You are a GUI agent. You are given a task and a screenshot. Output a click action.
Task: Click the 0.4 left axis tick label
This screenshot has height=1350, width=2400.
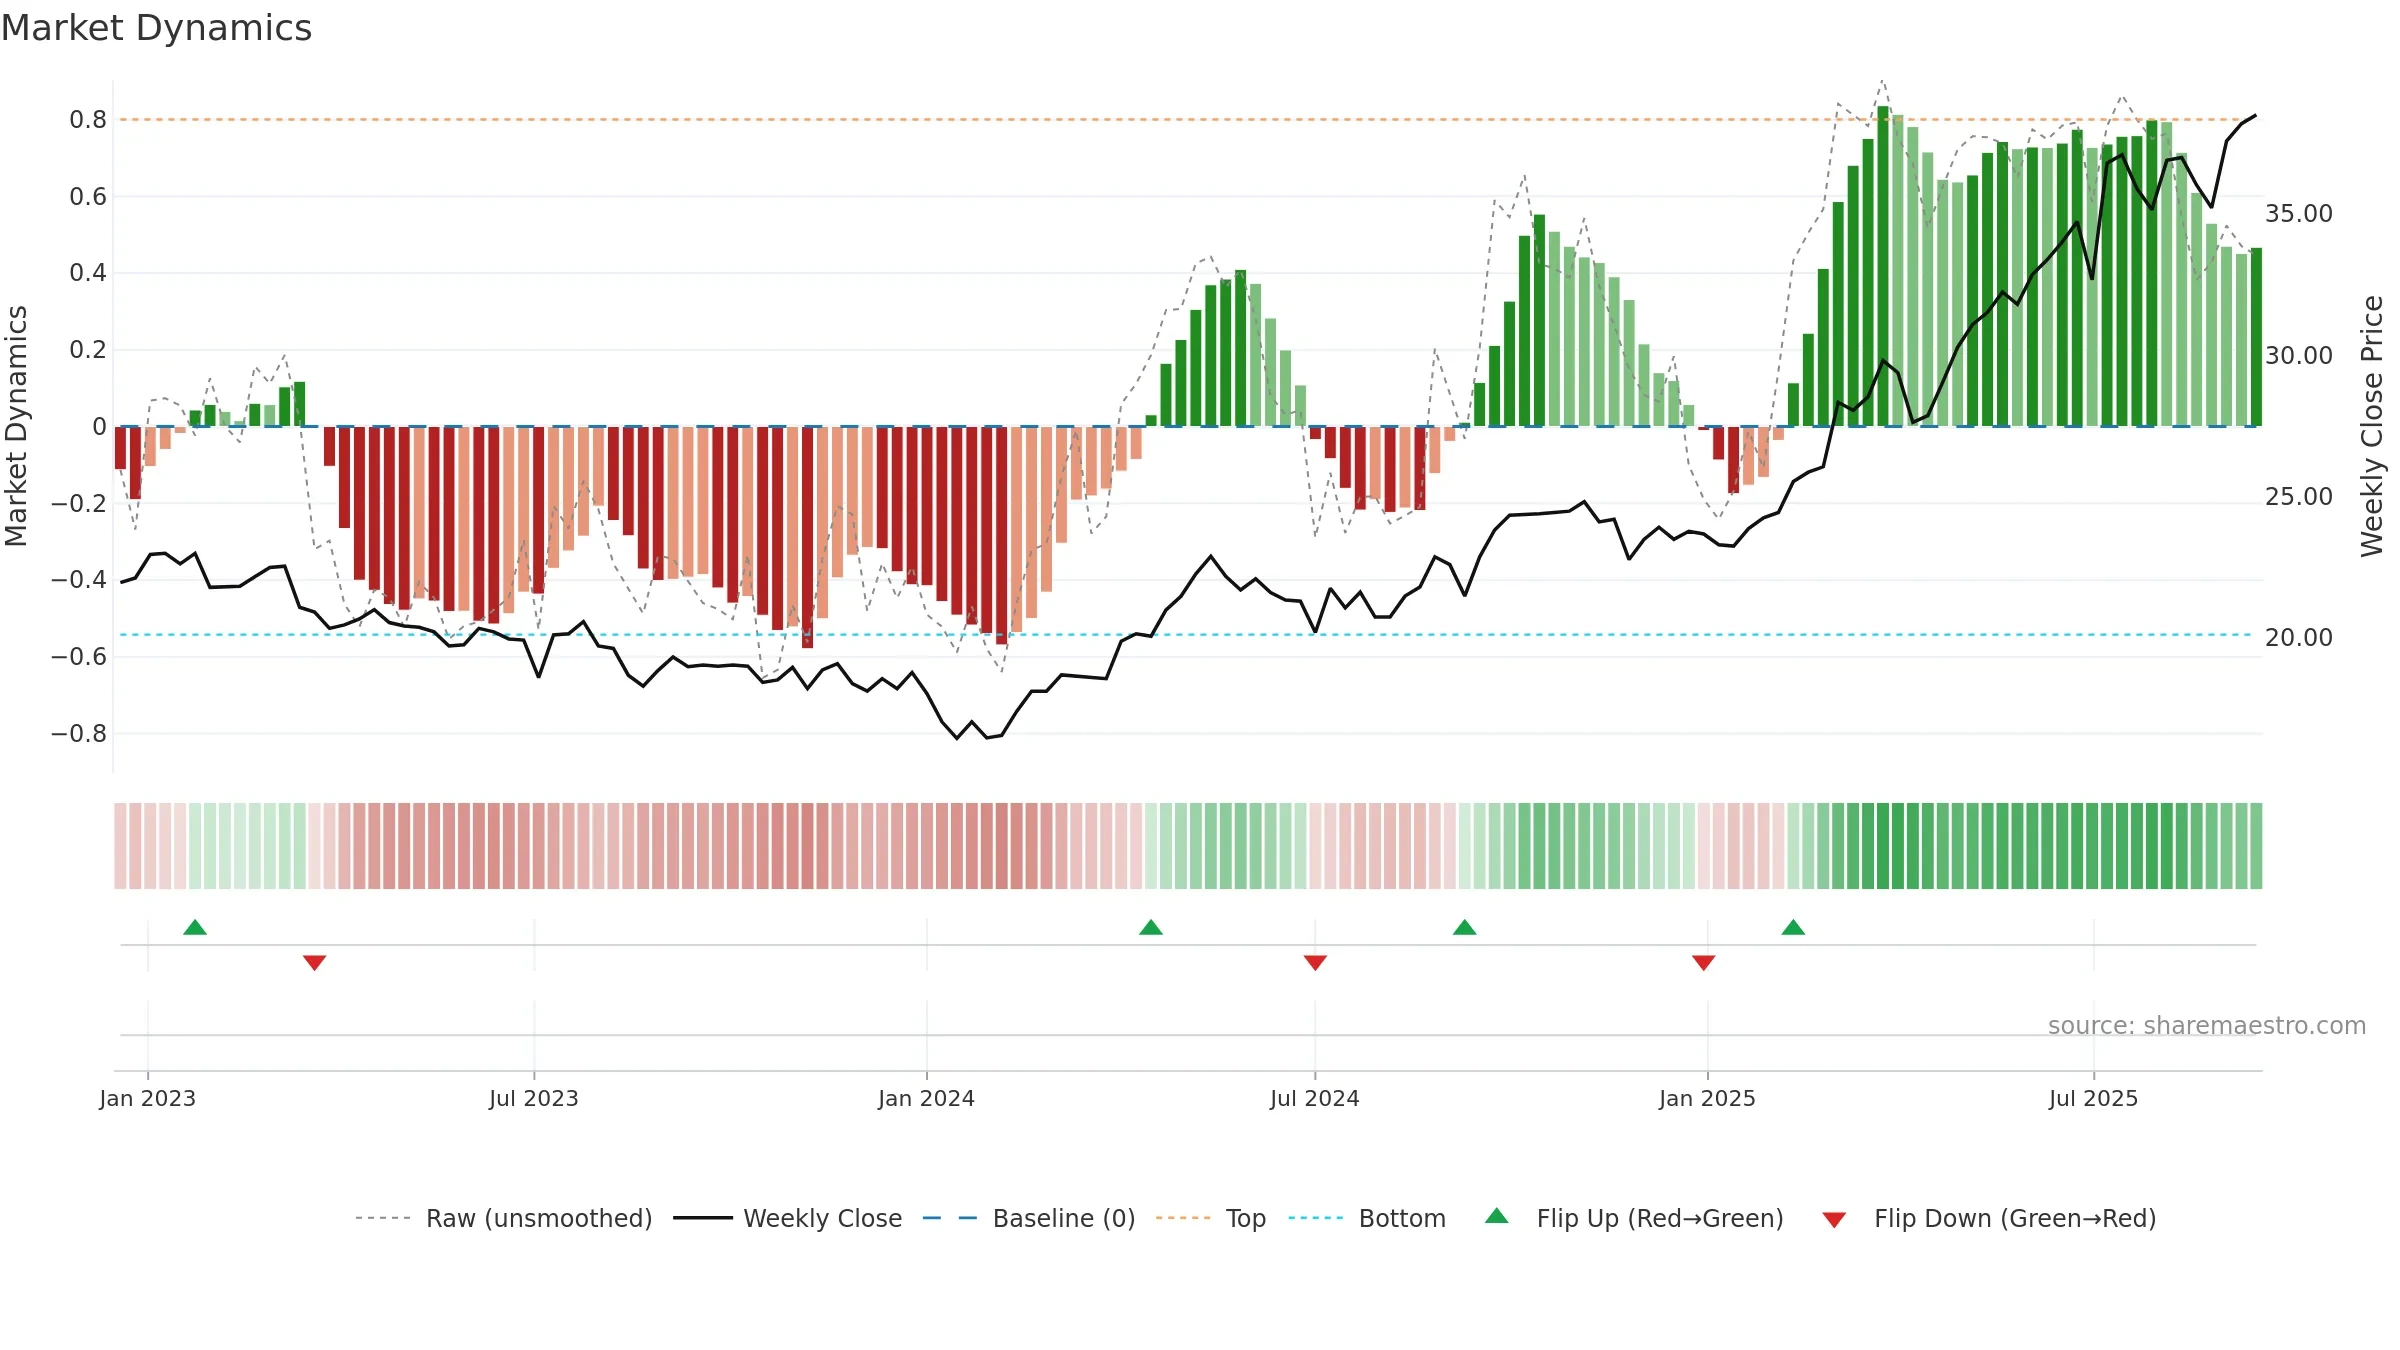click(88, 273)
